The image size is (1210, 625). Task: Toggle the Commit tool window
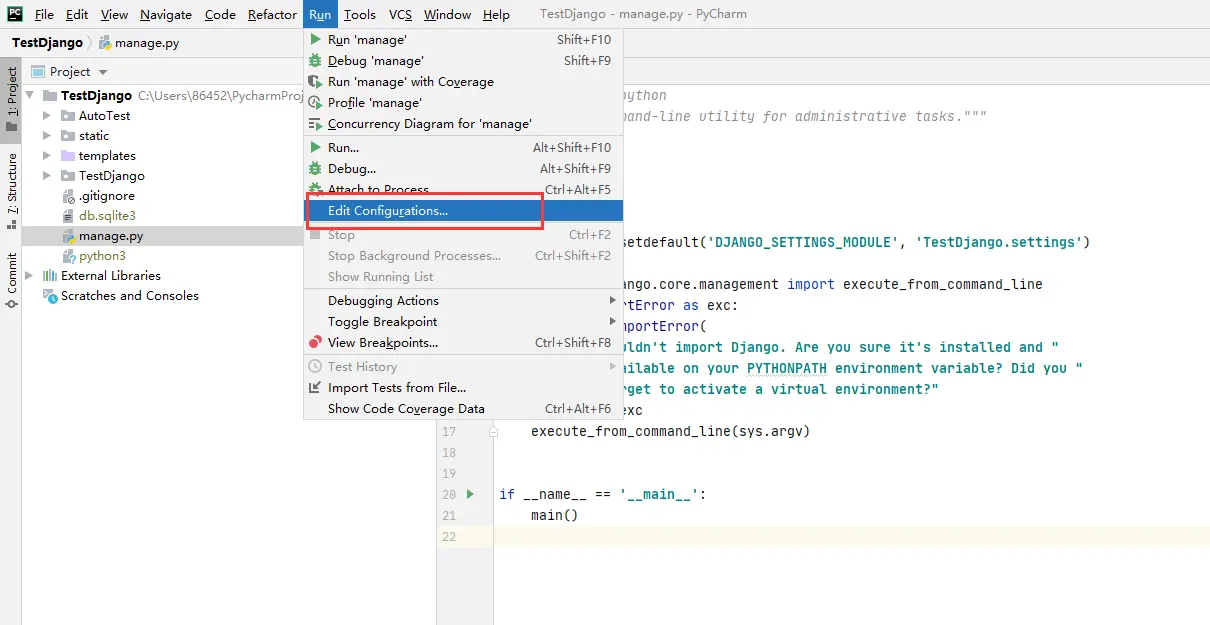tap(11, 280)
